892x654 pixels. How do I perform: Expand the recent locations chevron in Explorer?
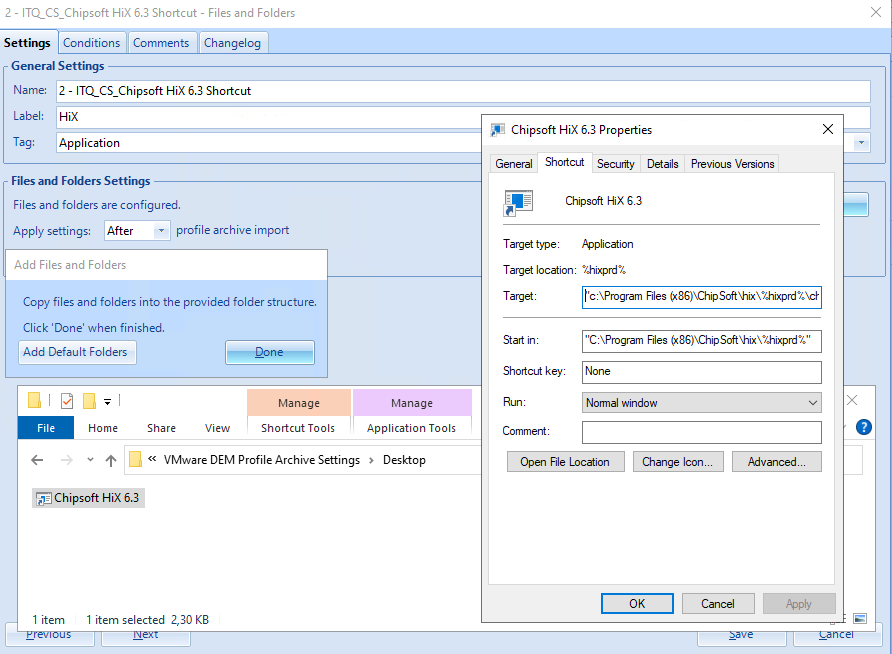[x=88, y=461]
